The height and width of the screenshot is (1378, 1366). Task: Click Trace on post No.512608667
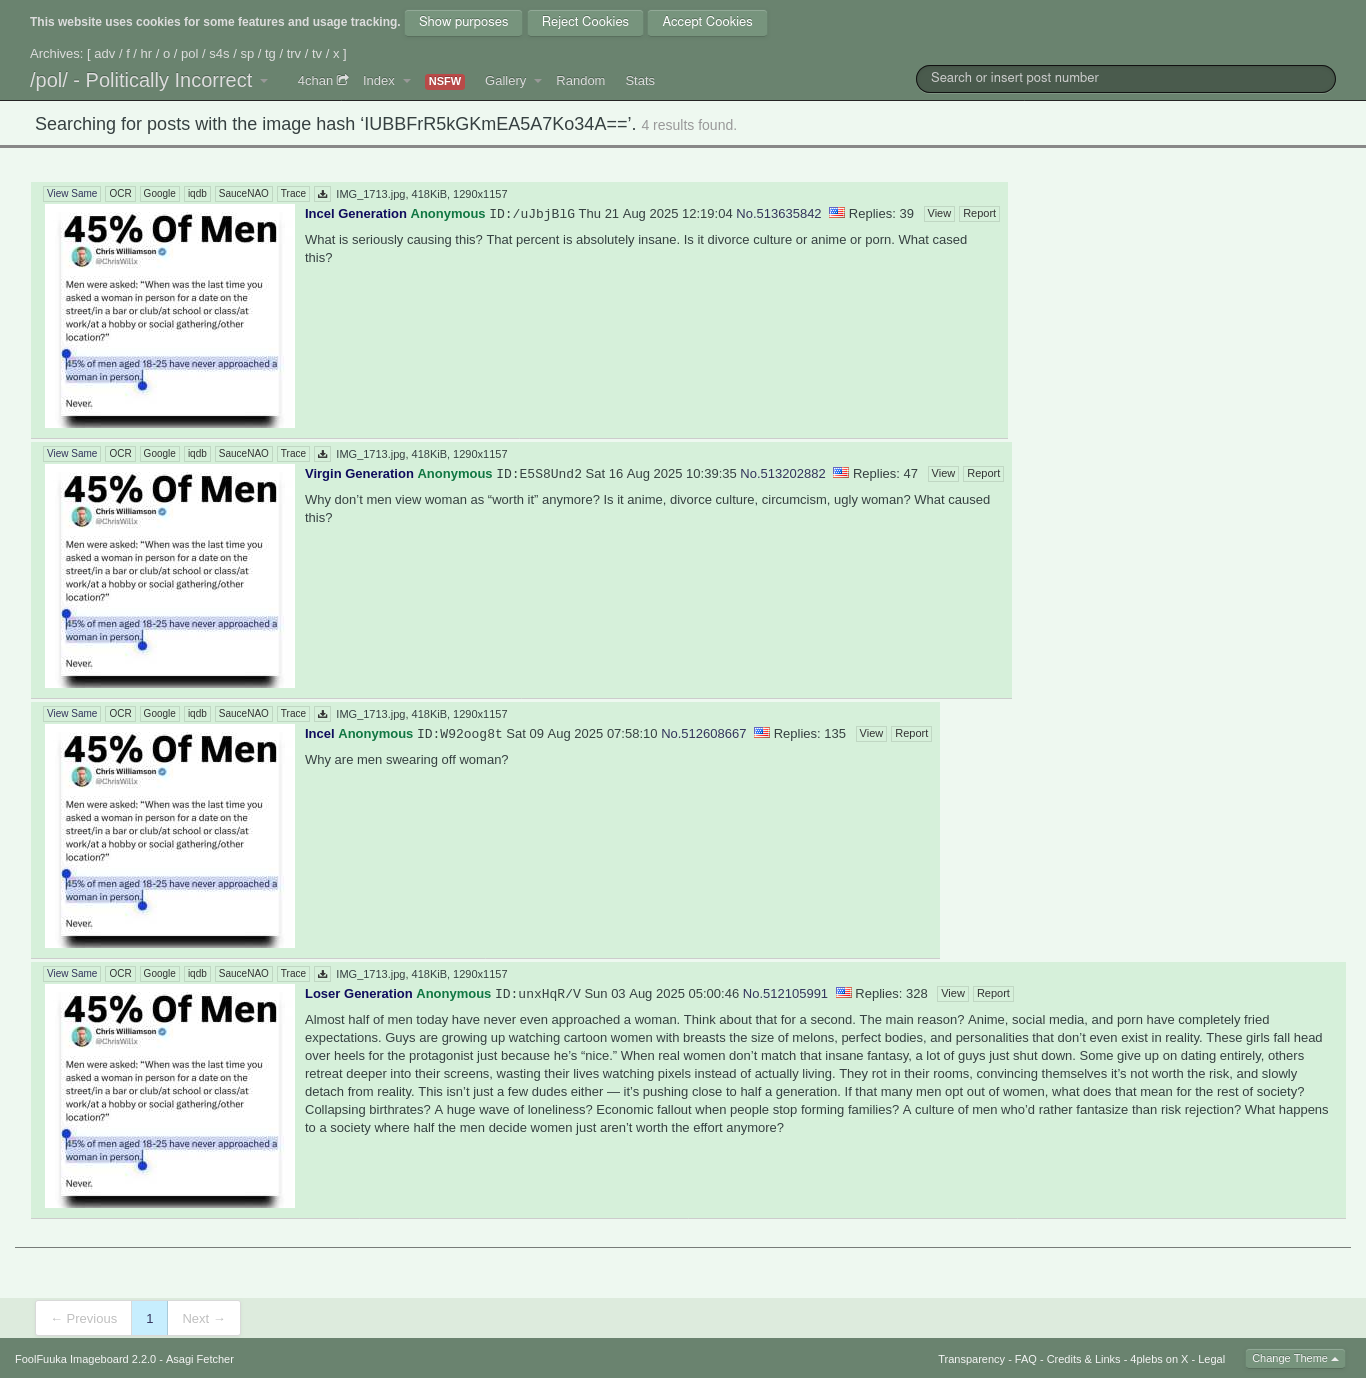293,714
